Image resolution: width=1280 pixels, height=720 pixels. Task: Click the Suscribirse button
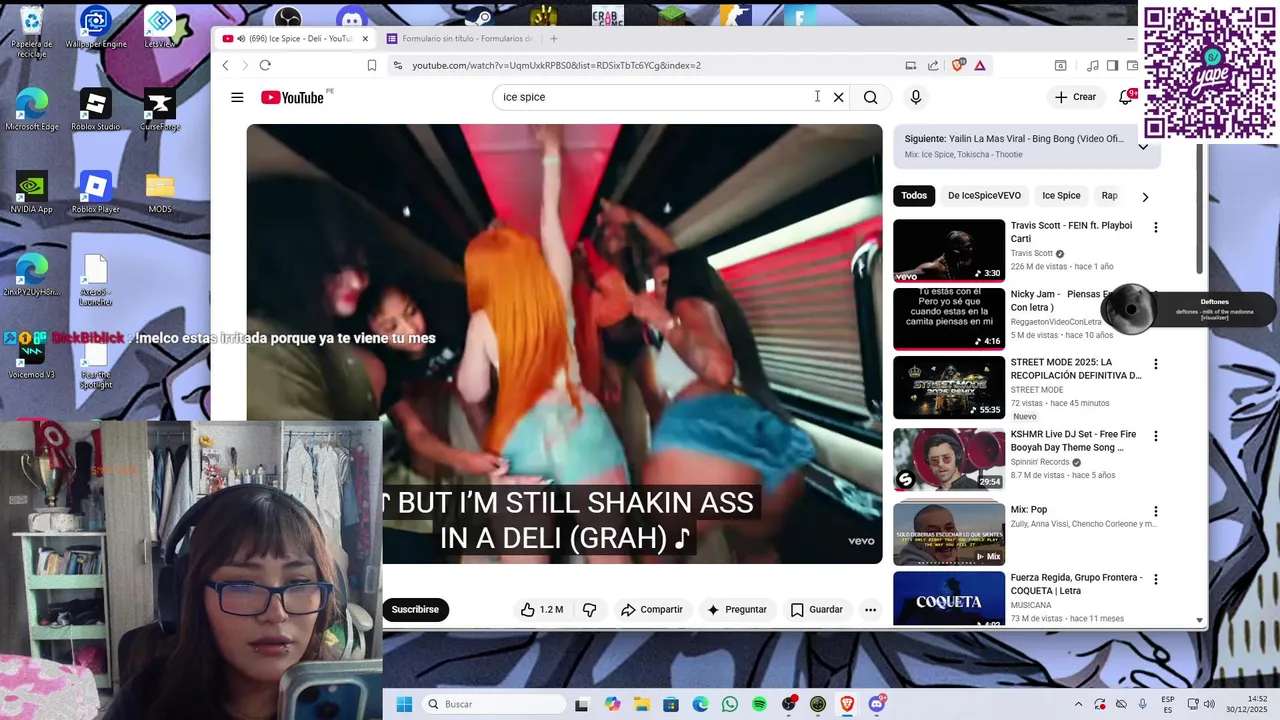(415, 609)
